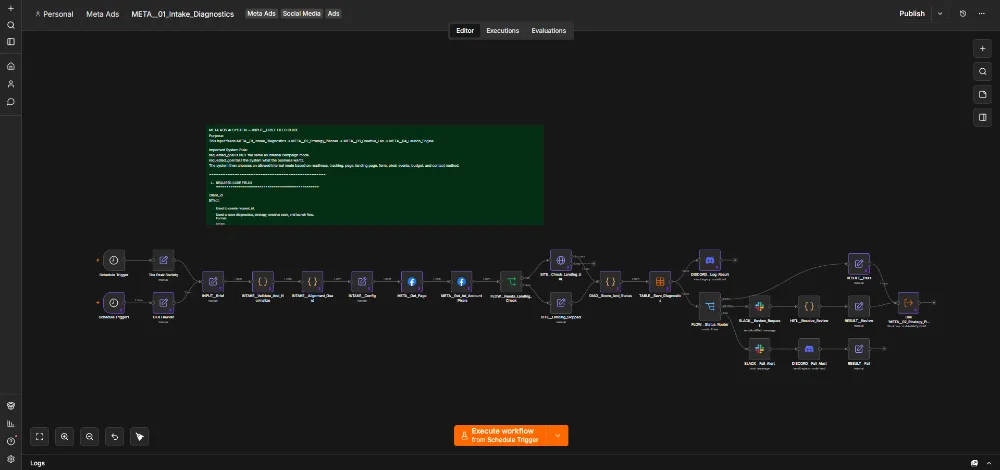Open the META__Get_Page Facebook node

point(412,281)
